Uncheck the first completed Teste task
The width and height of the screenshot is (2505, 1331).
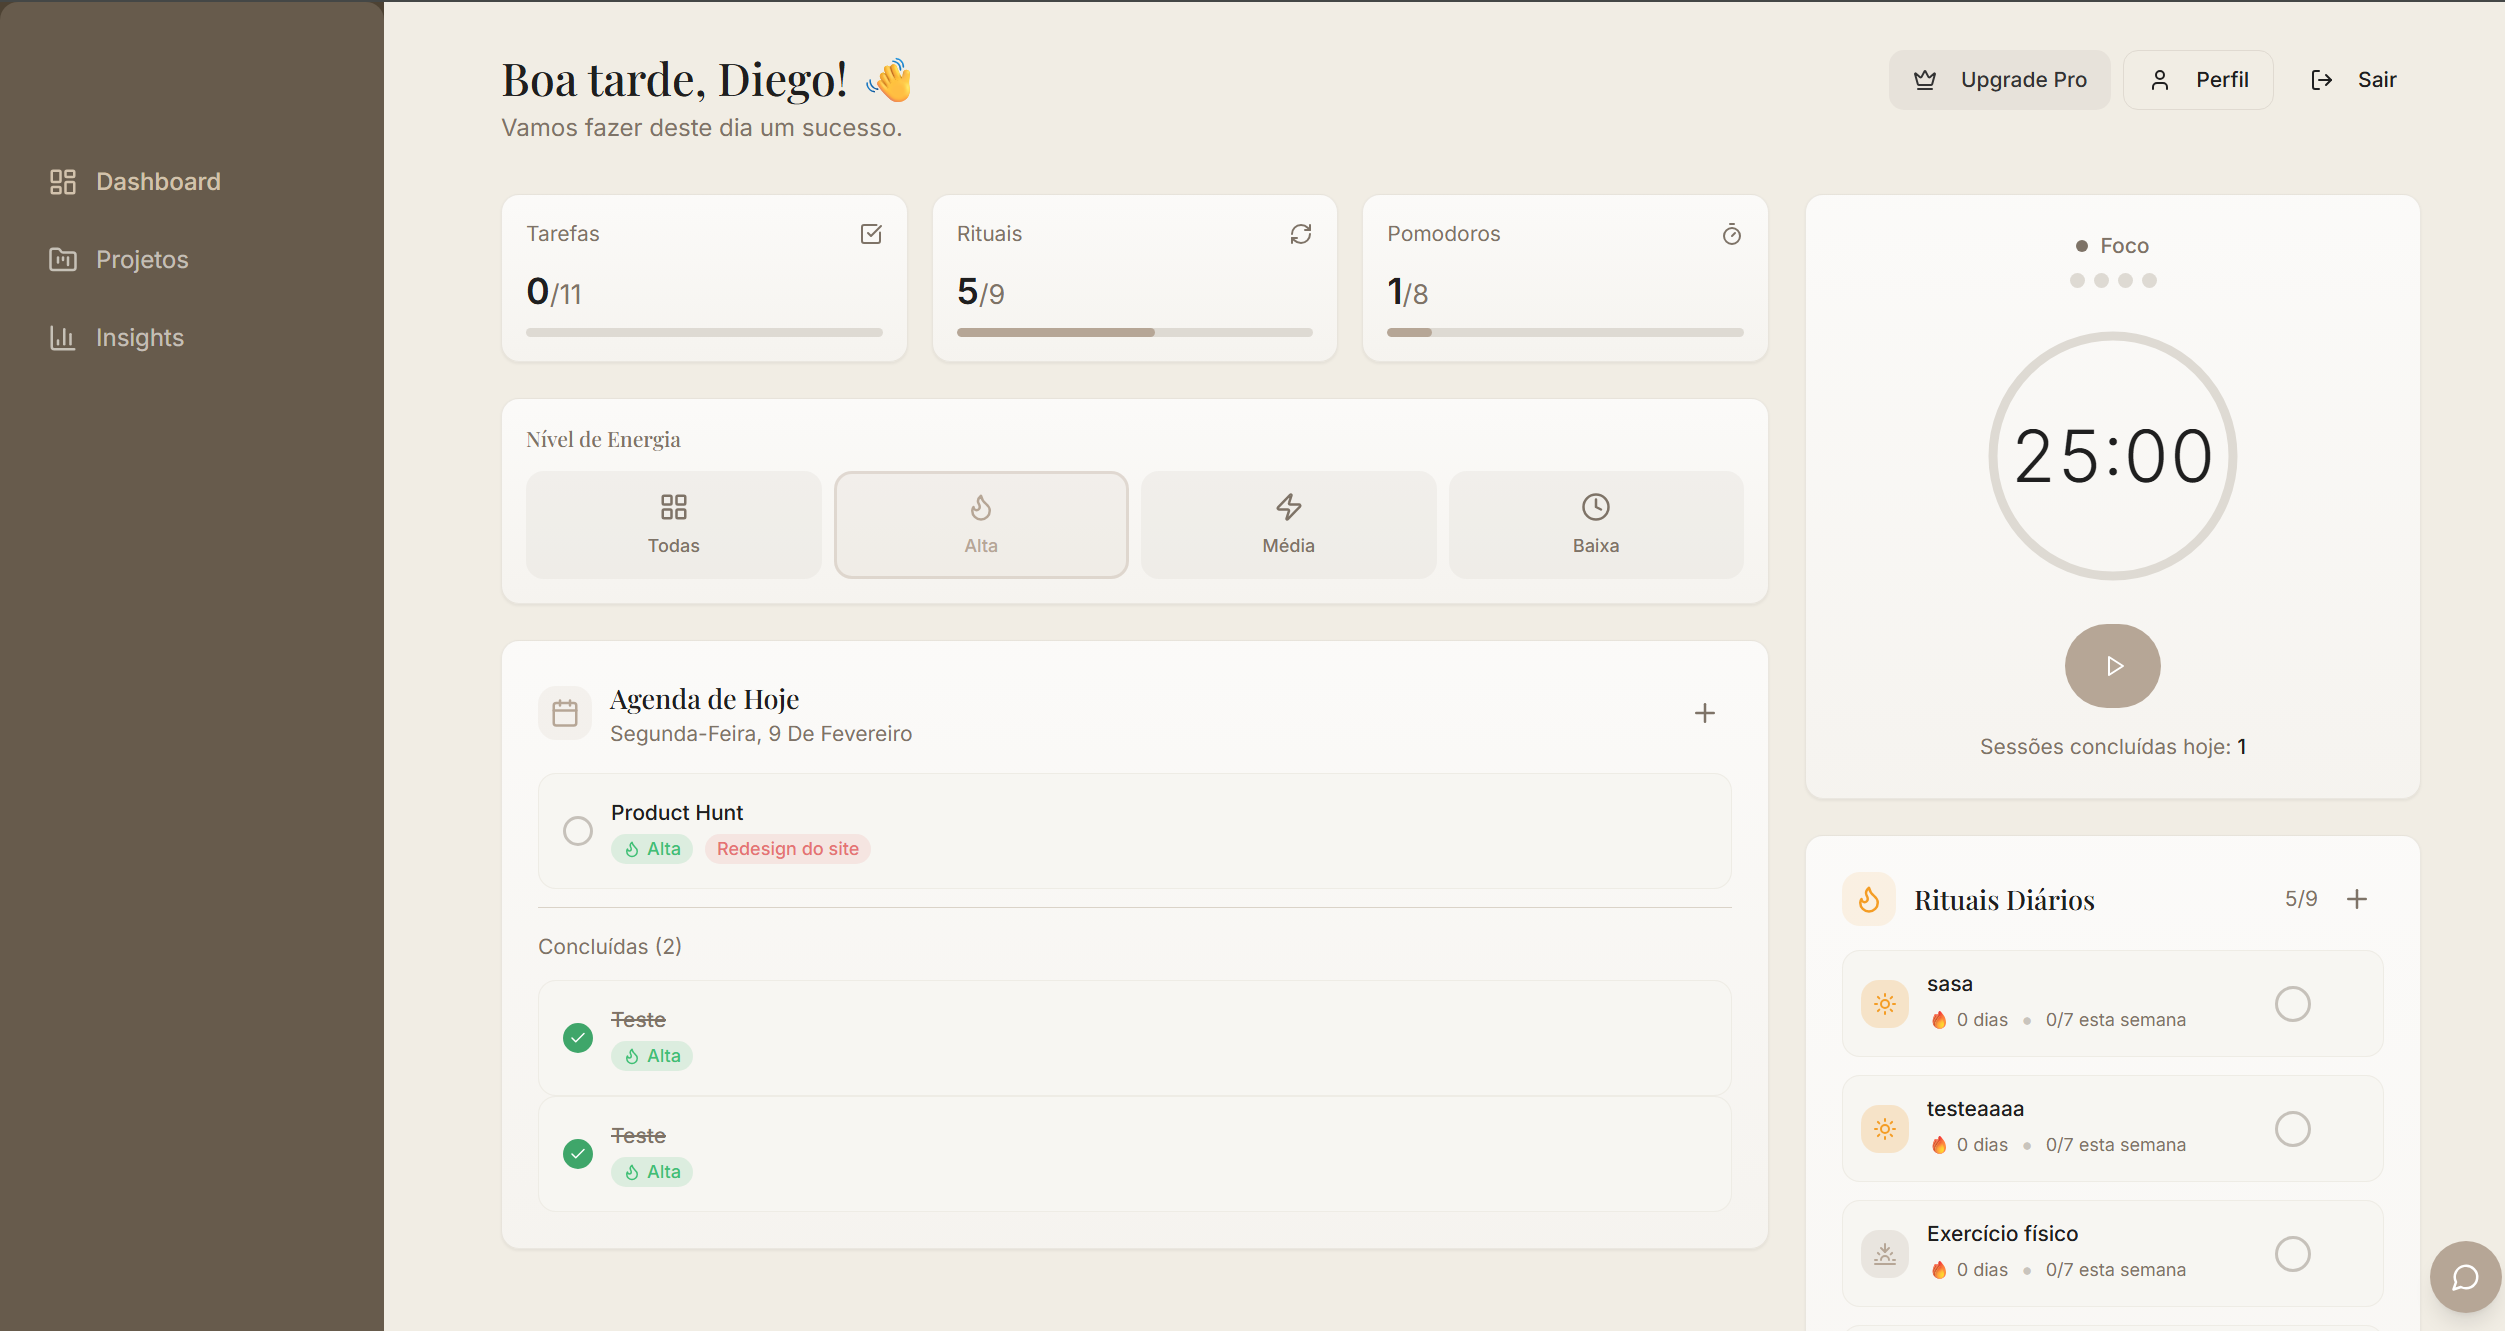tap(578, 1038)
